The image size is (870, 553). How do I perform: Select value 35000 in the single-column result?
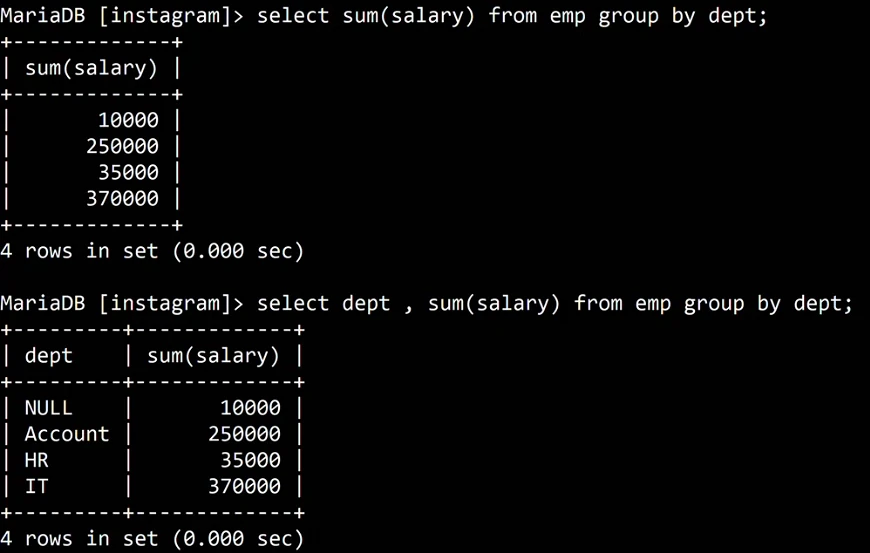click(x=128, y=172)
